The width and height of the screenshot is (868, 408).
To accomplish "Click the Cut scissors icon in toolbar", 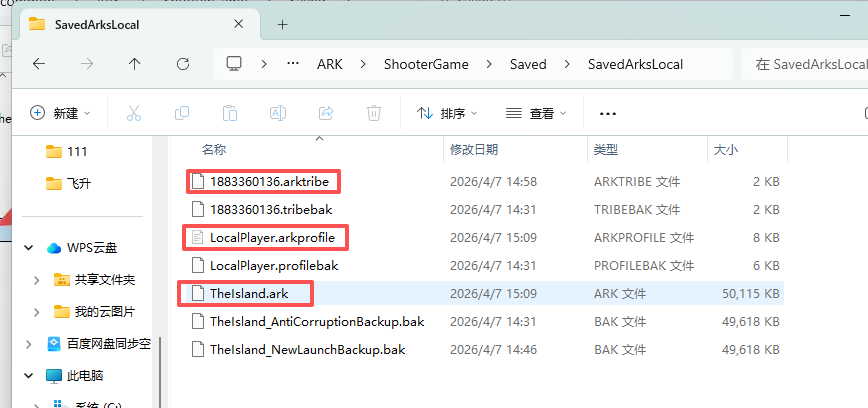I will click(x=135, y=113).
